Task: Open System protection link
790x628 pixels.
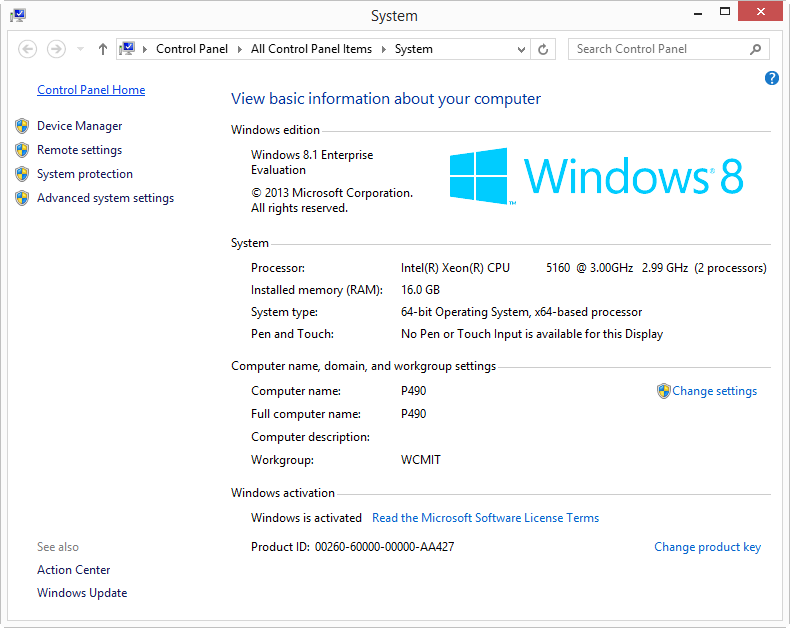Action: click(85, 174)
